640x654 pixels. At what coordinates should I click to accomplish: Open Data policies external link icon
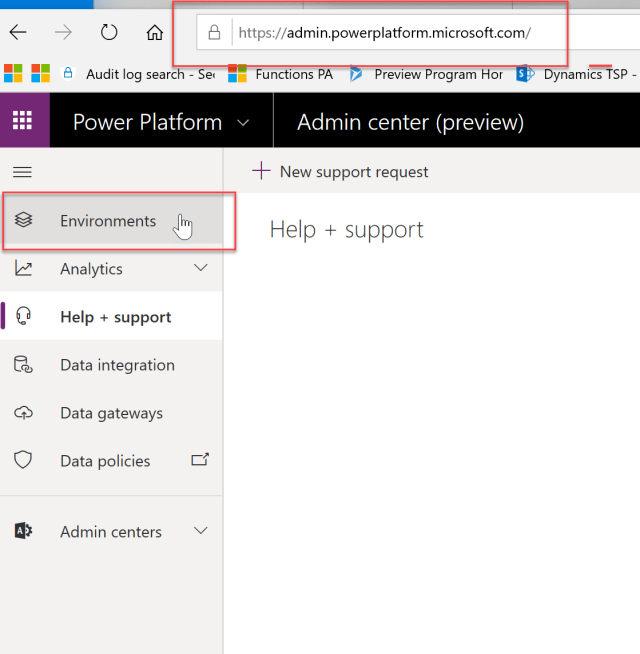(200, 460)
